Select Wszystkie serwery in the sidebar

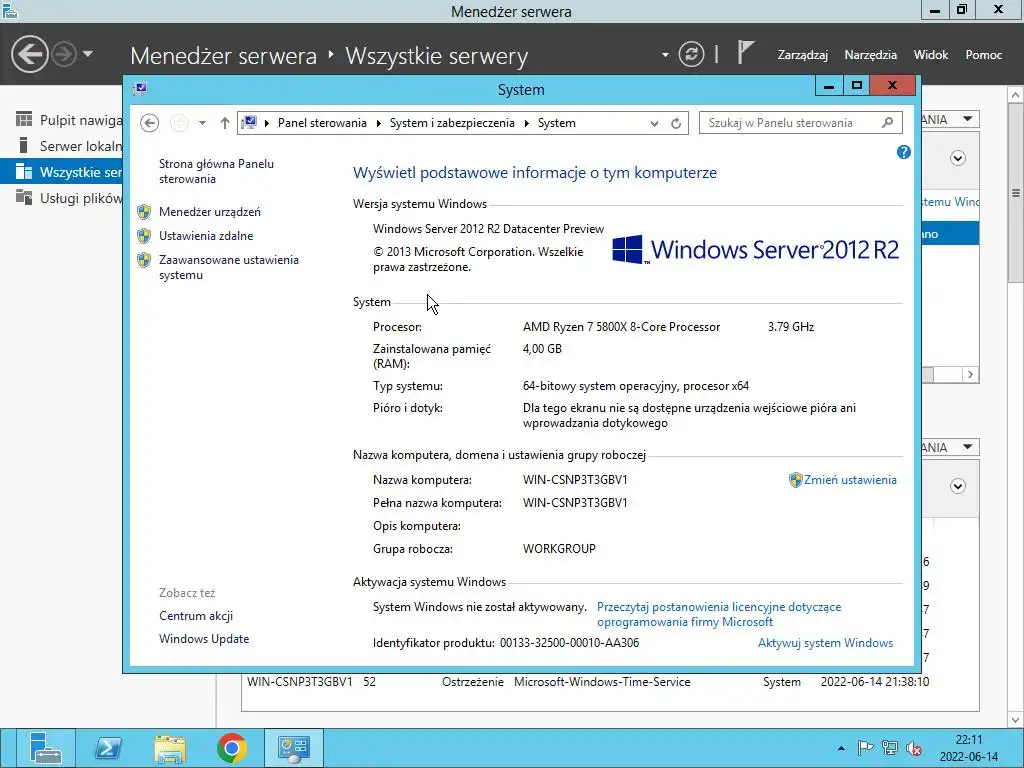click(x=61, y=172)
